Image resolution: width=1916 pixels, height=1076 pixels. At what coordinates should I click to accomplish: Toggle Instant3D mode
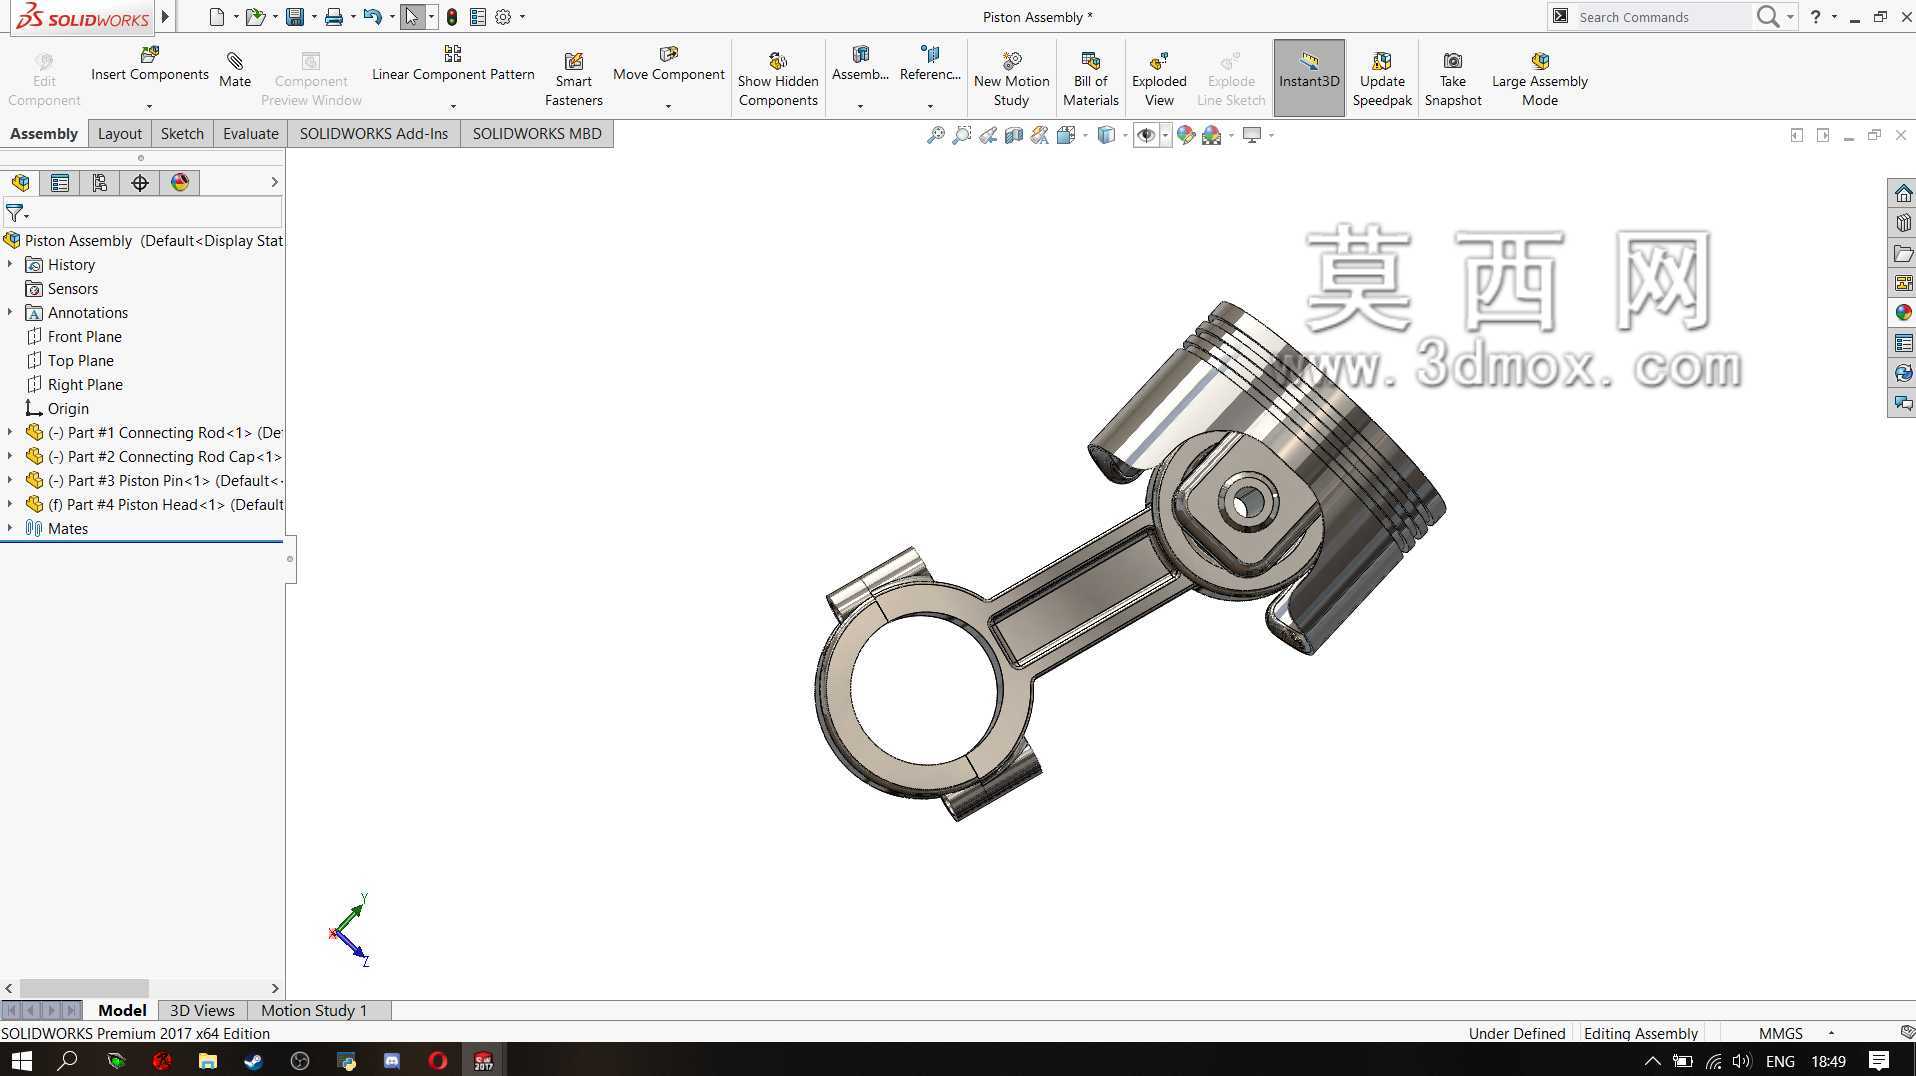click(x=1309, y=77)
